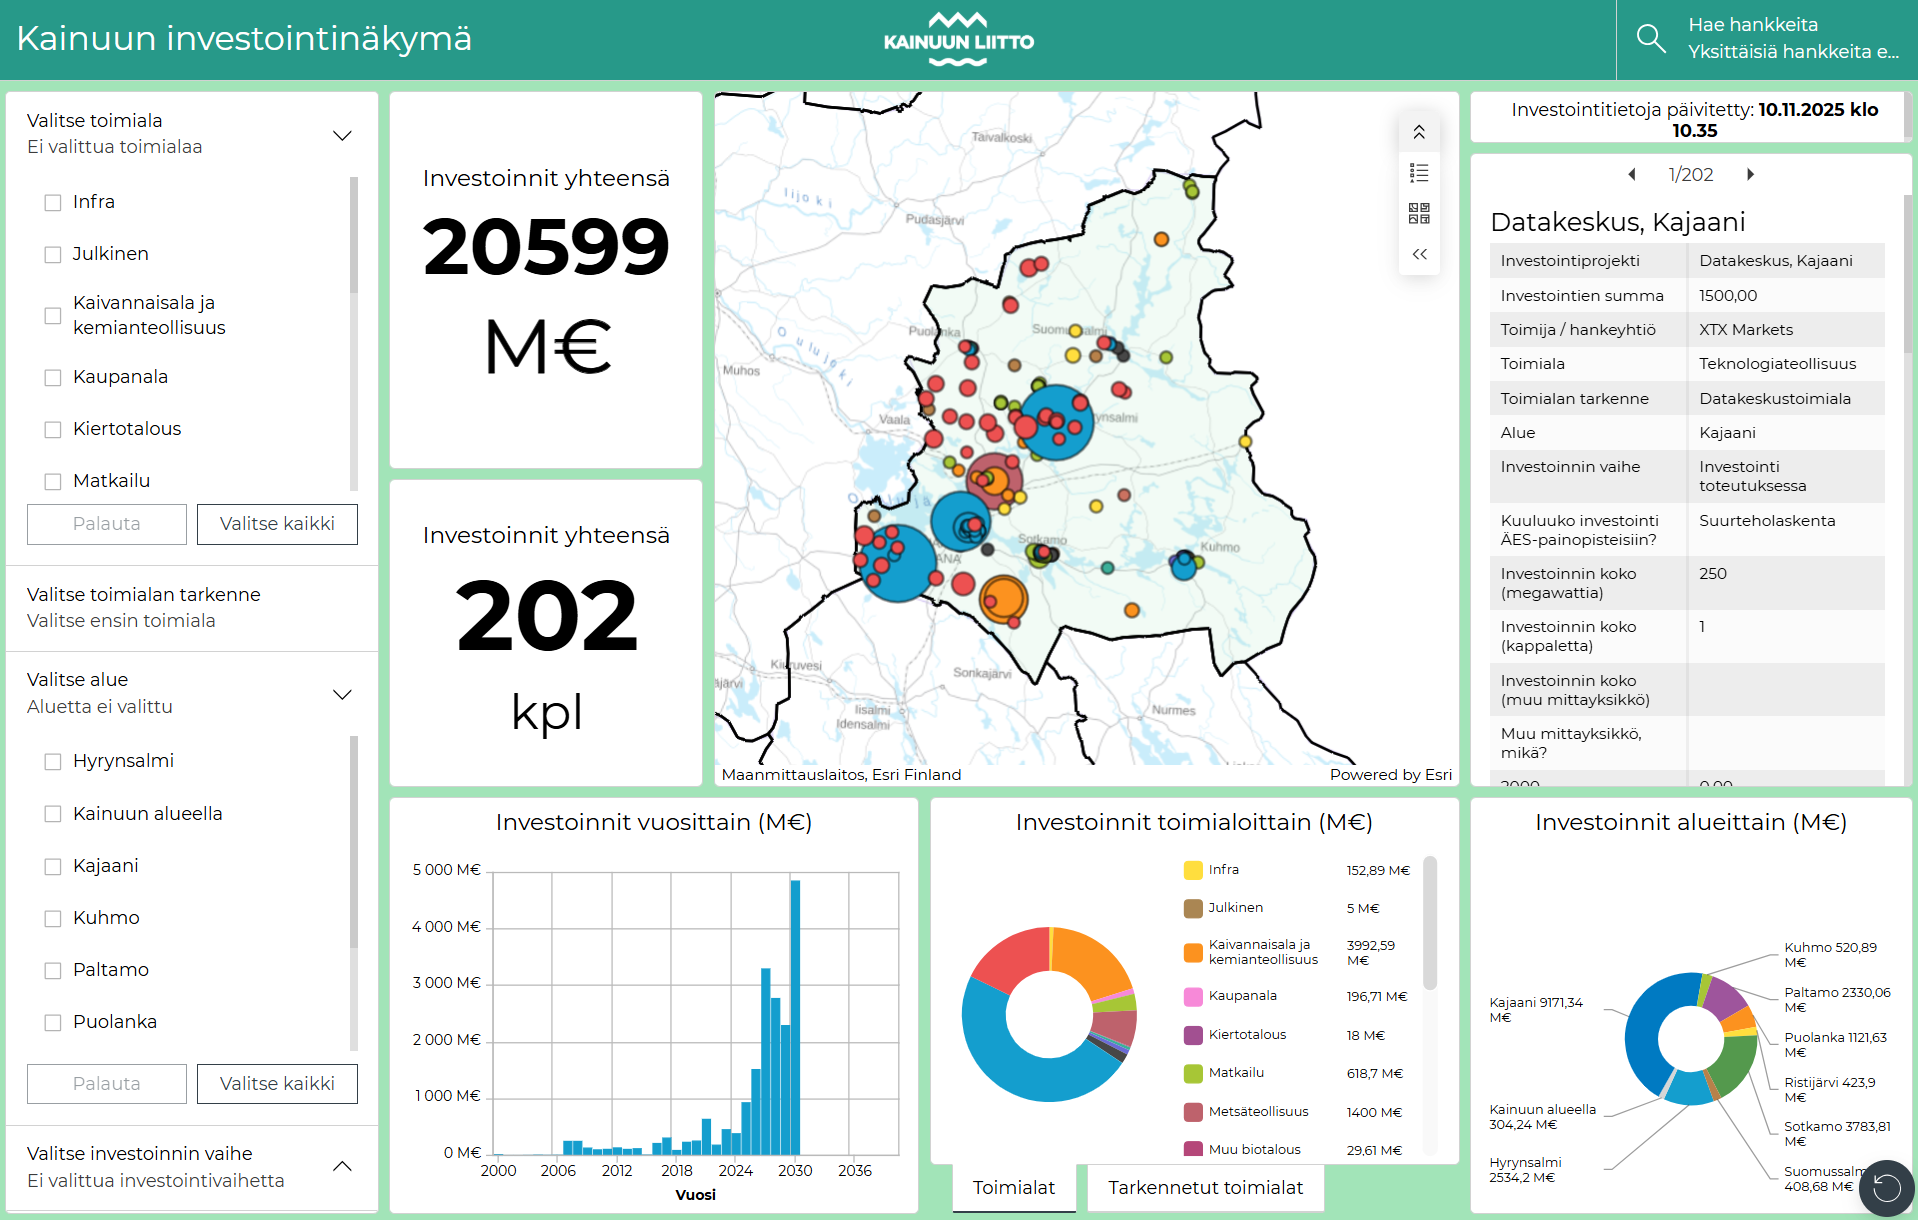Viewport: 1918px width, 1220px height.
Task: Check the Infra industry checkbox
Action: [x=53, y=202]
